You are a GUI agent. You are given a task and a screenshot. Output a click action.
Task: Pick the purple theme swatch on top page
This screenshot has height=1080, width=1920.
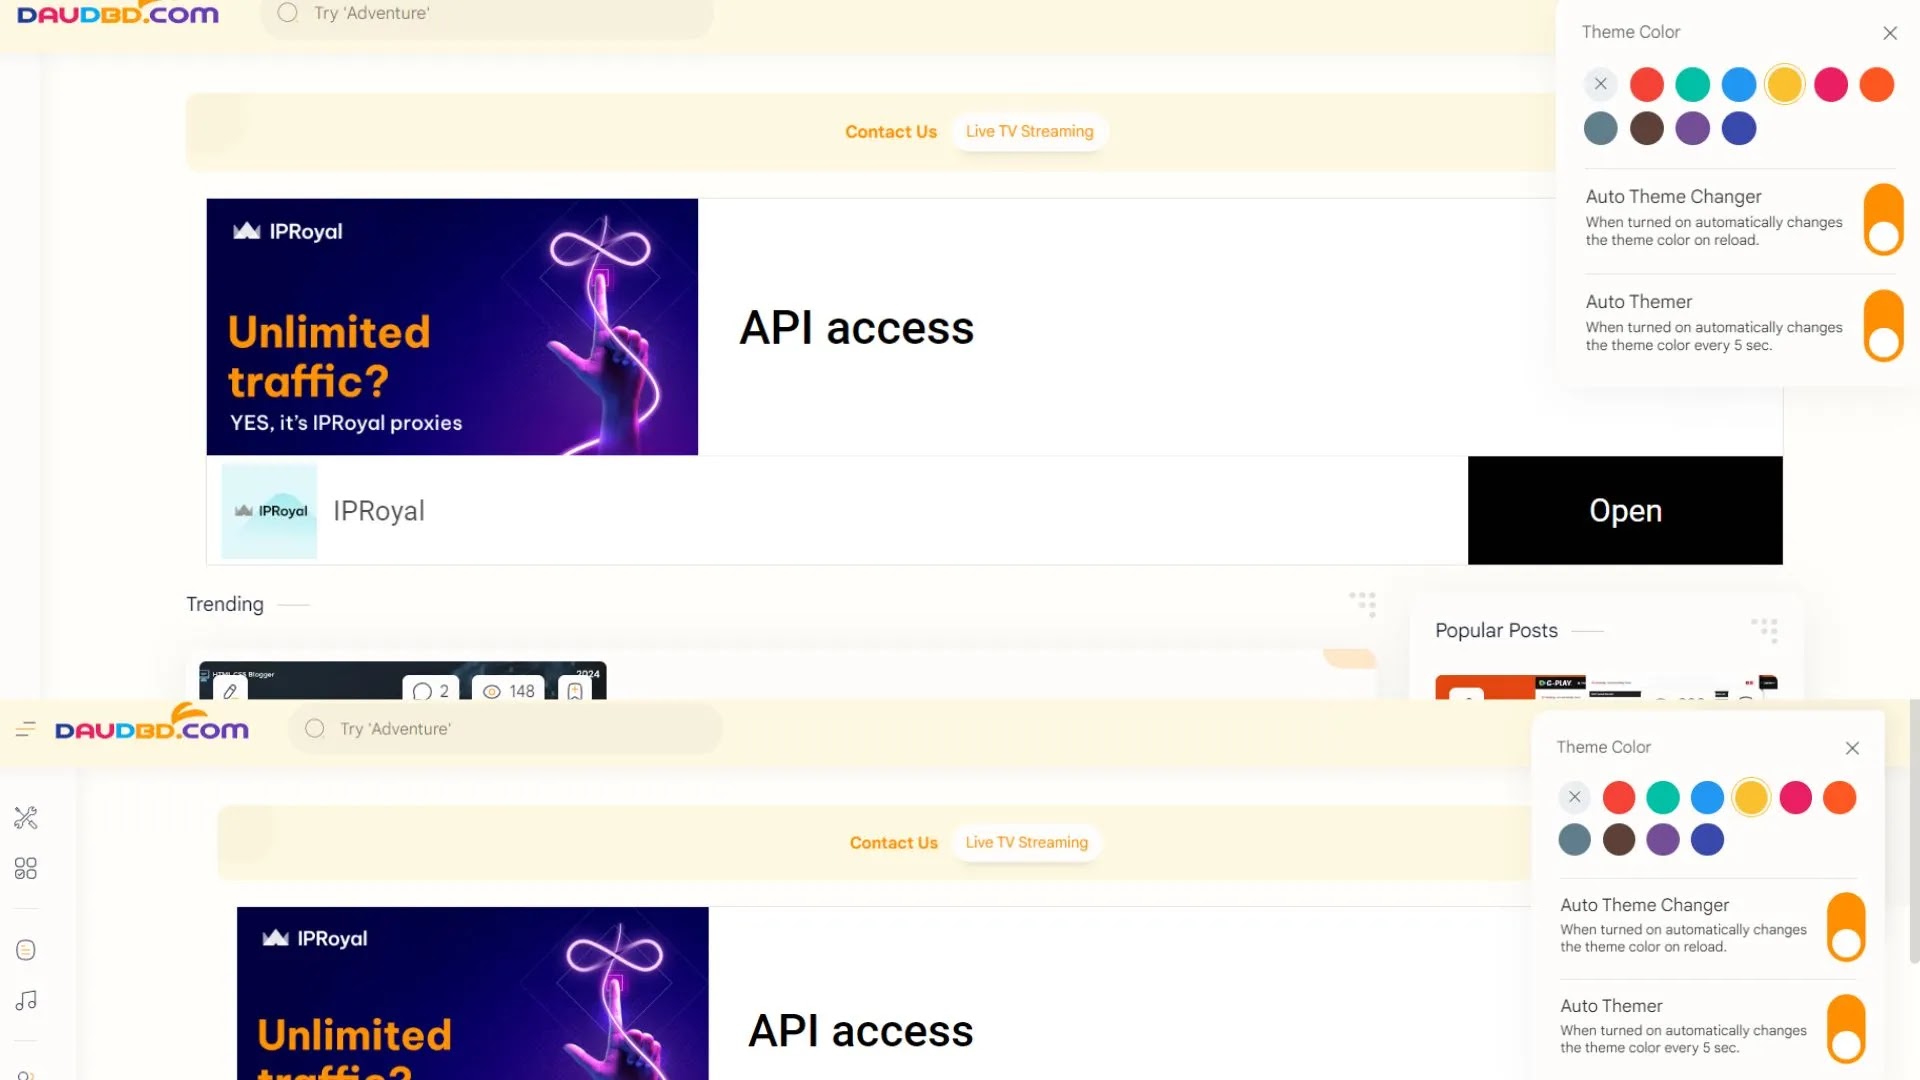[x=1693, y=128]
